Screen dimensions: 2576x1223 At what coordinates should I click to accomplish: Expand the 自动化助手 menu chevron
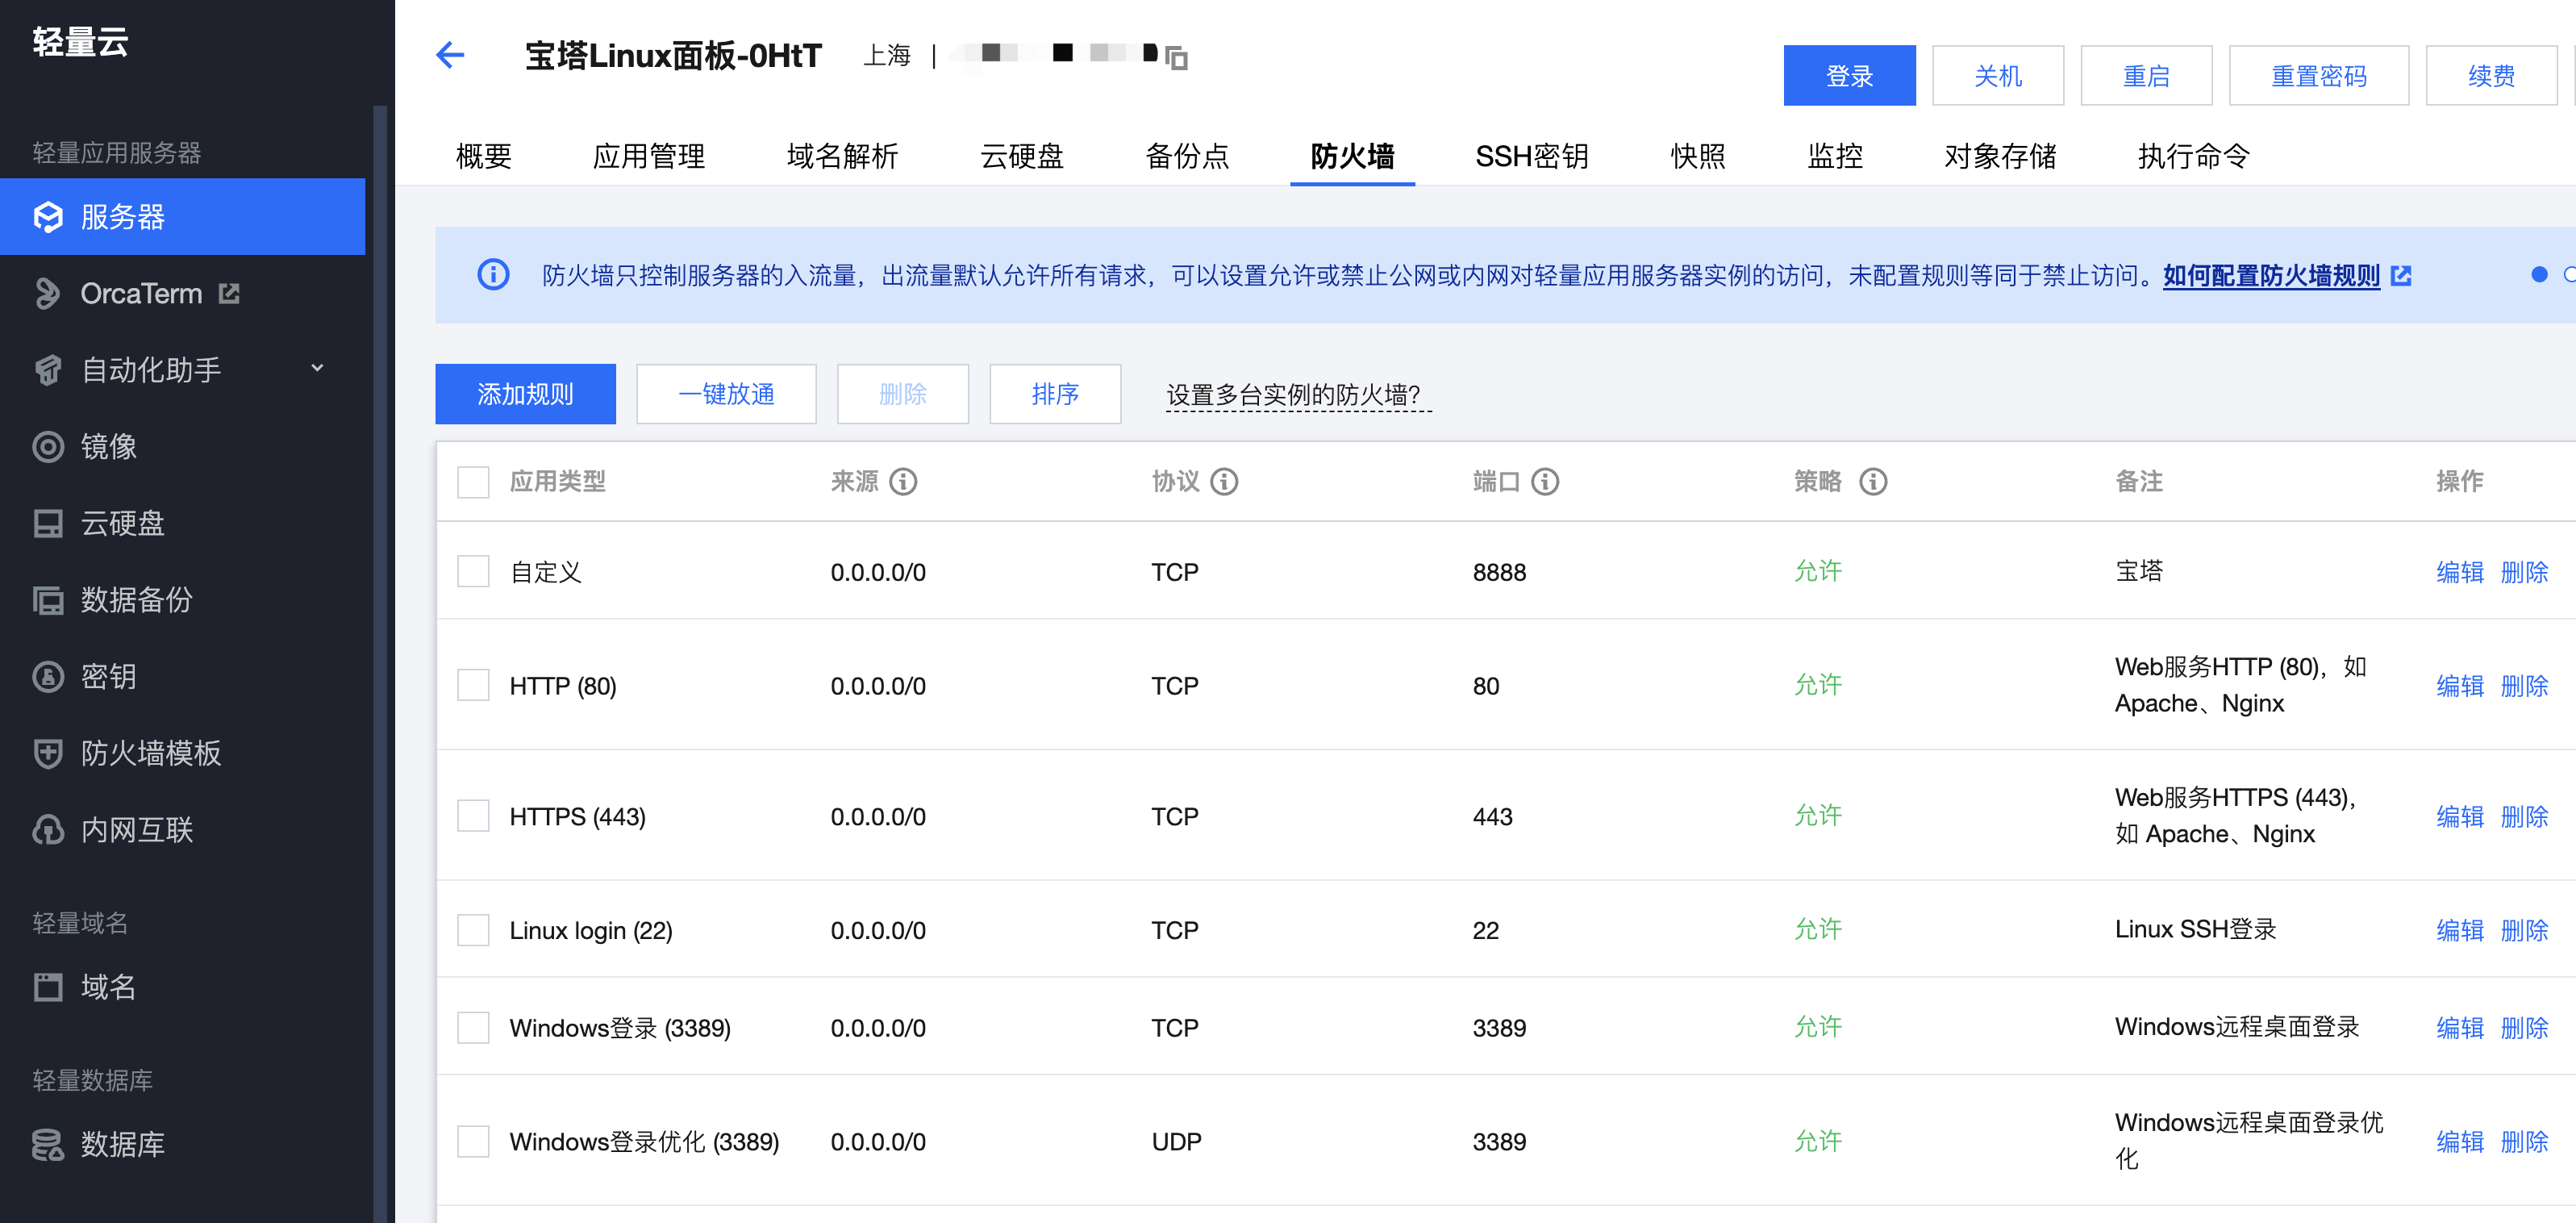(x=317, y=369)
